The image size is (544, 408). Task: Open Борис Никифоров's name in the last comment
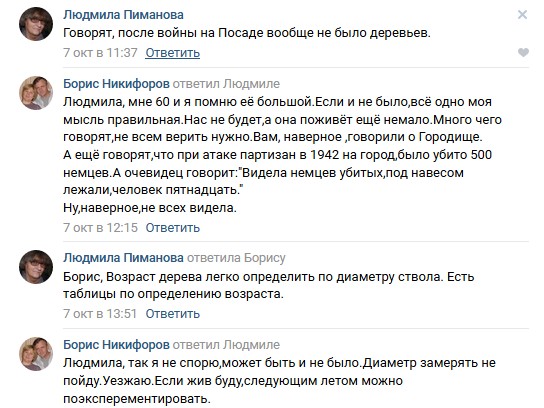[116, 345]
